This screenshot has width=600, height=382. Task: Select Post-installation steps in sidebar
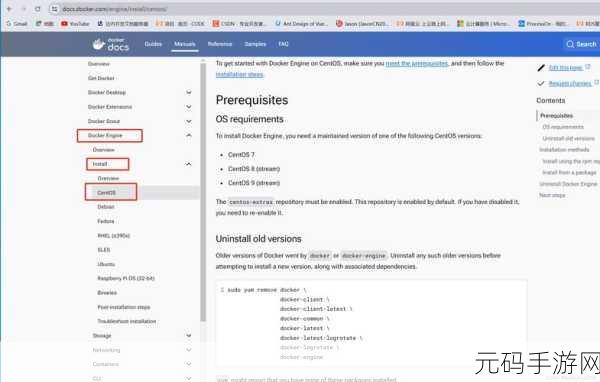pyautogui.click(x=124, y=307)
